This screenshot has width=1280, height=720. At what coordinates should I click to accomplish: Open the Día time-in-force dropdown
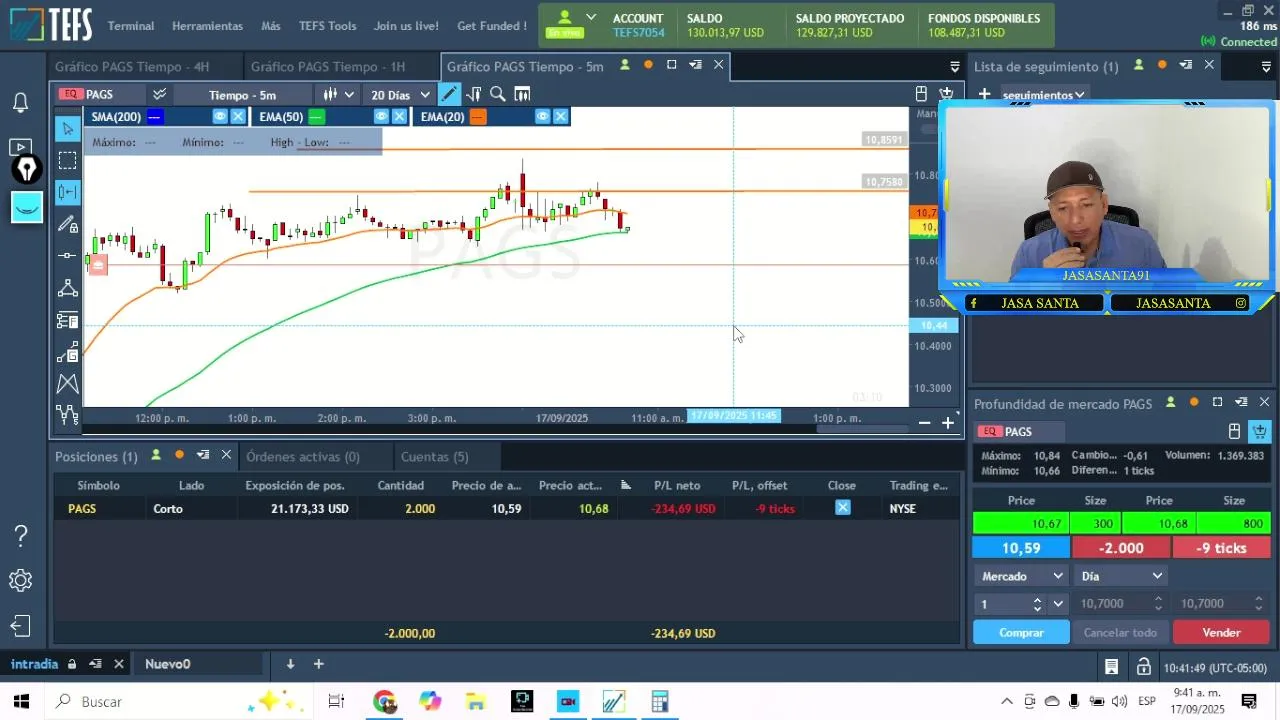(x=1120, y=576)
